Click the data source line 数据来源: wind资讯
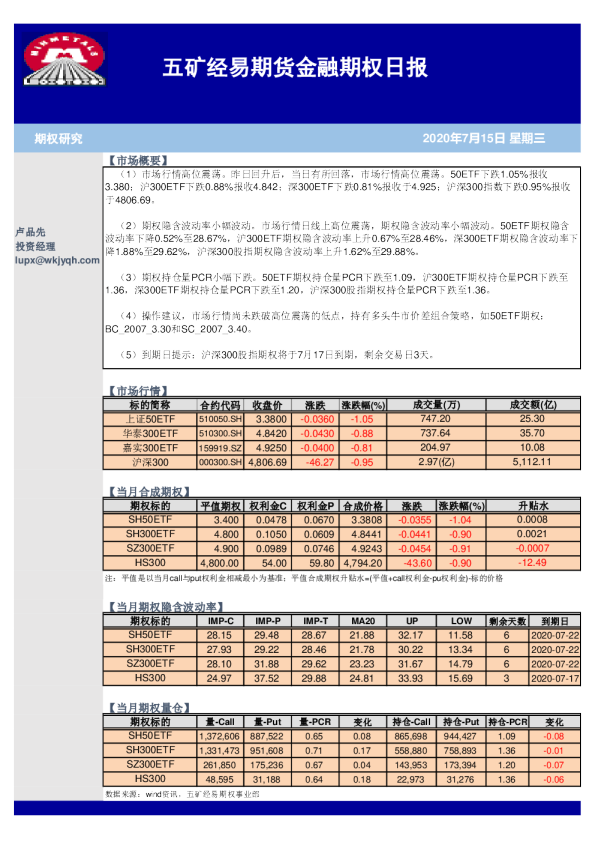This screenshot has width=595, height=842. [182, 794]
